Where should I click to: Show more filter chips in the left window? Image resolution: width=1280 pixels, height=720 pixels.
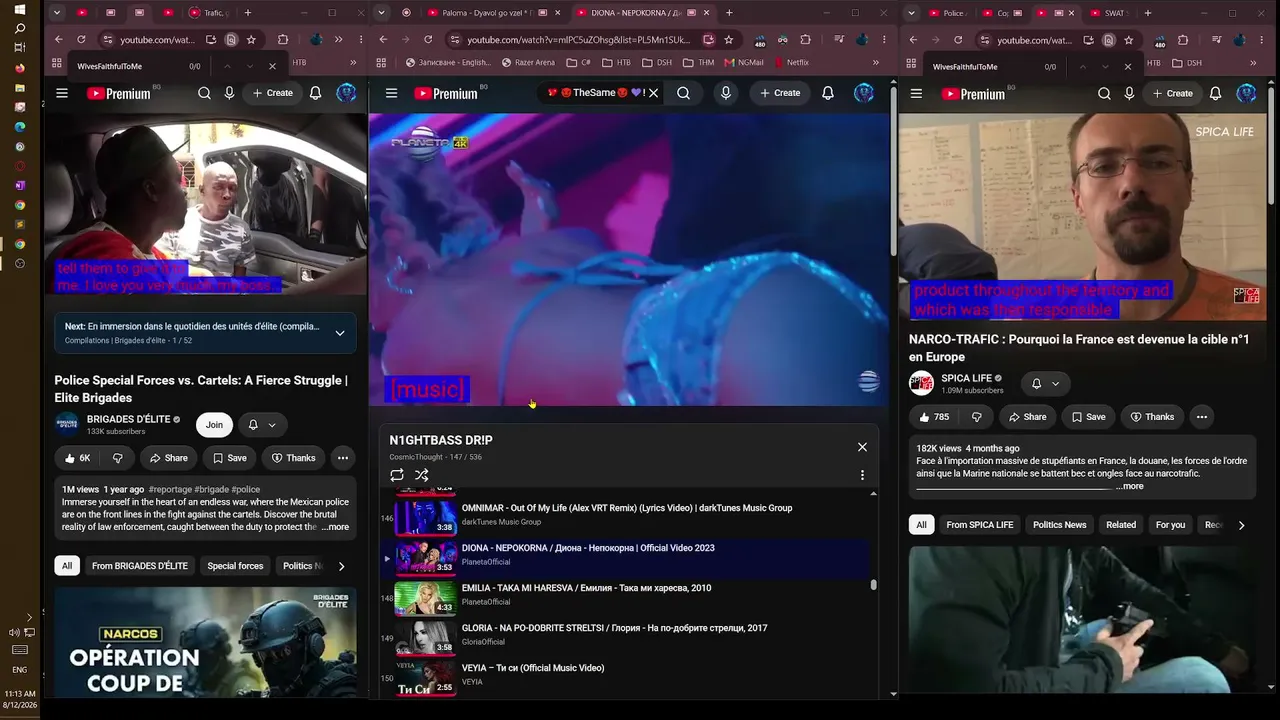(341, 566)
